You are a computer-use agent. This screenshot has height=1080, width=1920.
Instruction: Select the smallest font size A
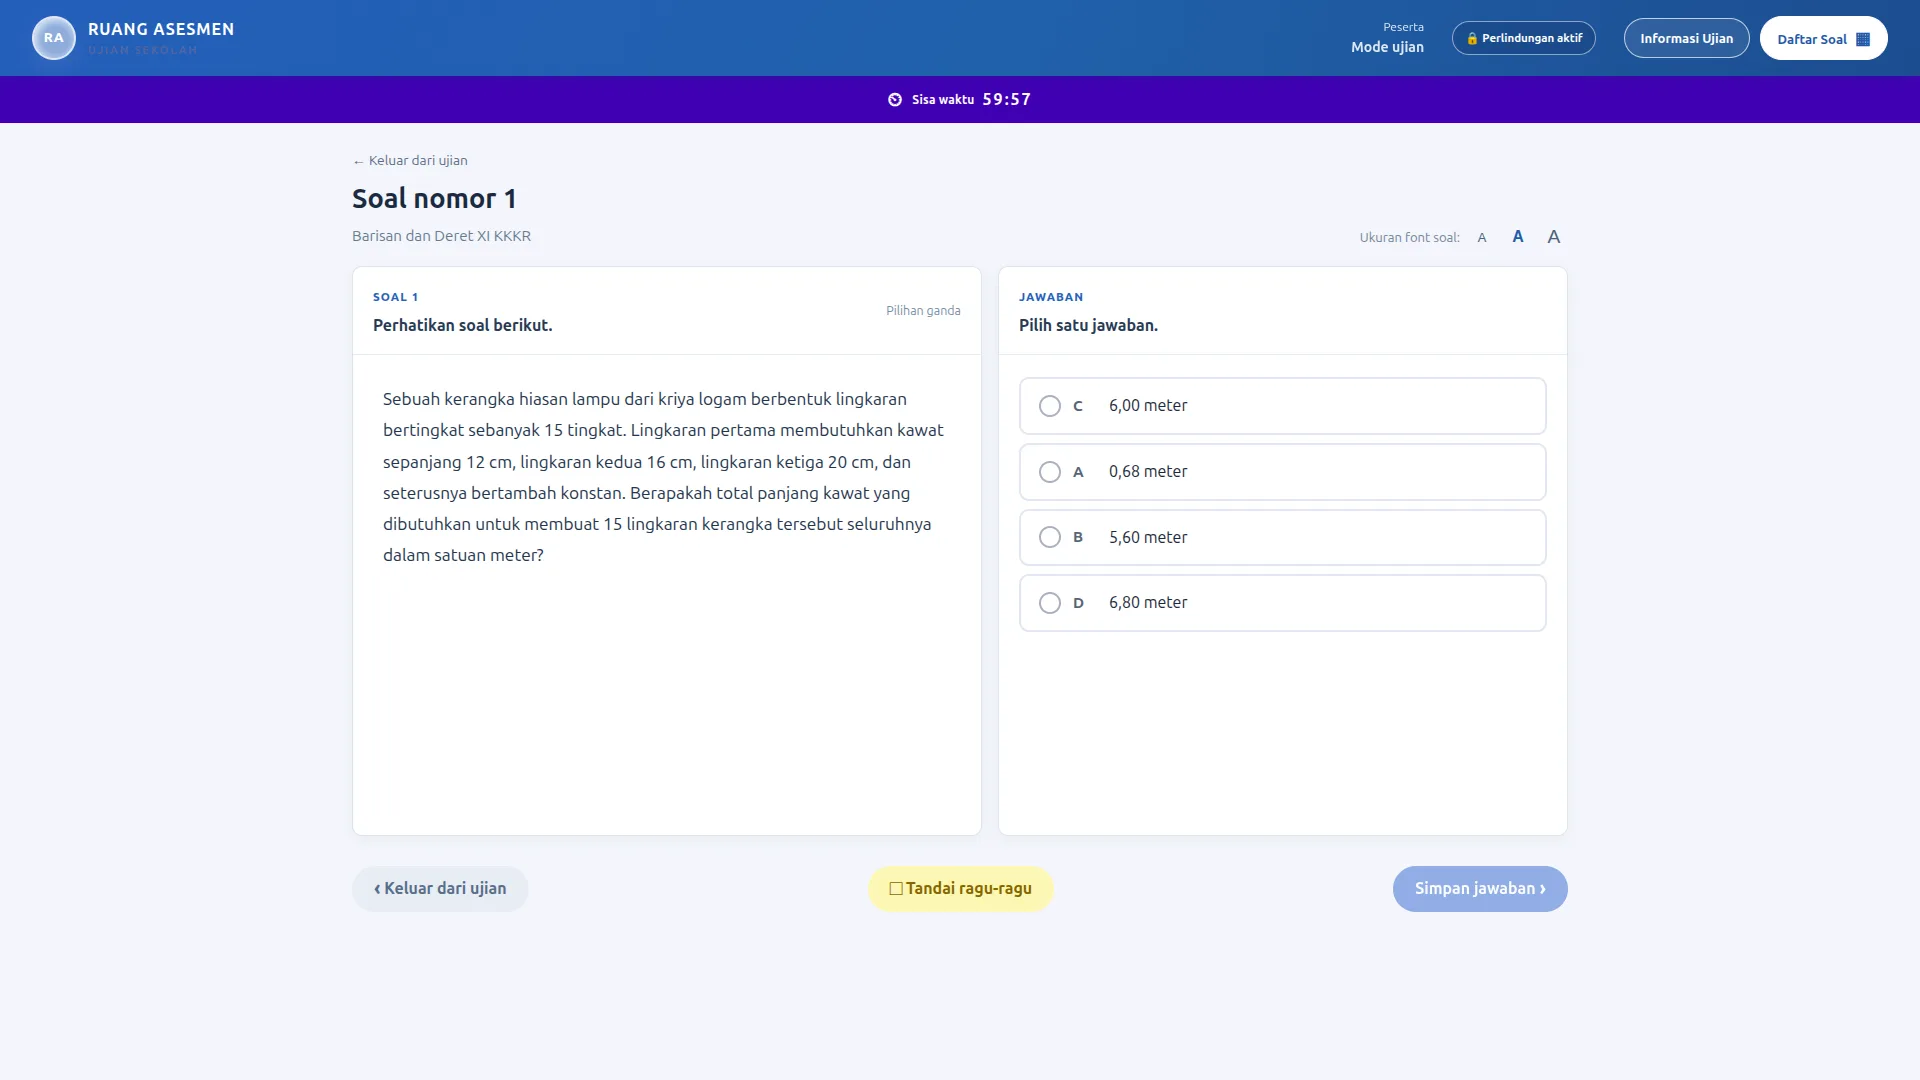click(1482, 238)
